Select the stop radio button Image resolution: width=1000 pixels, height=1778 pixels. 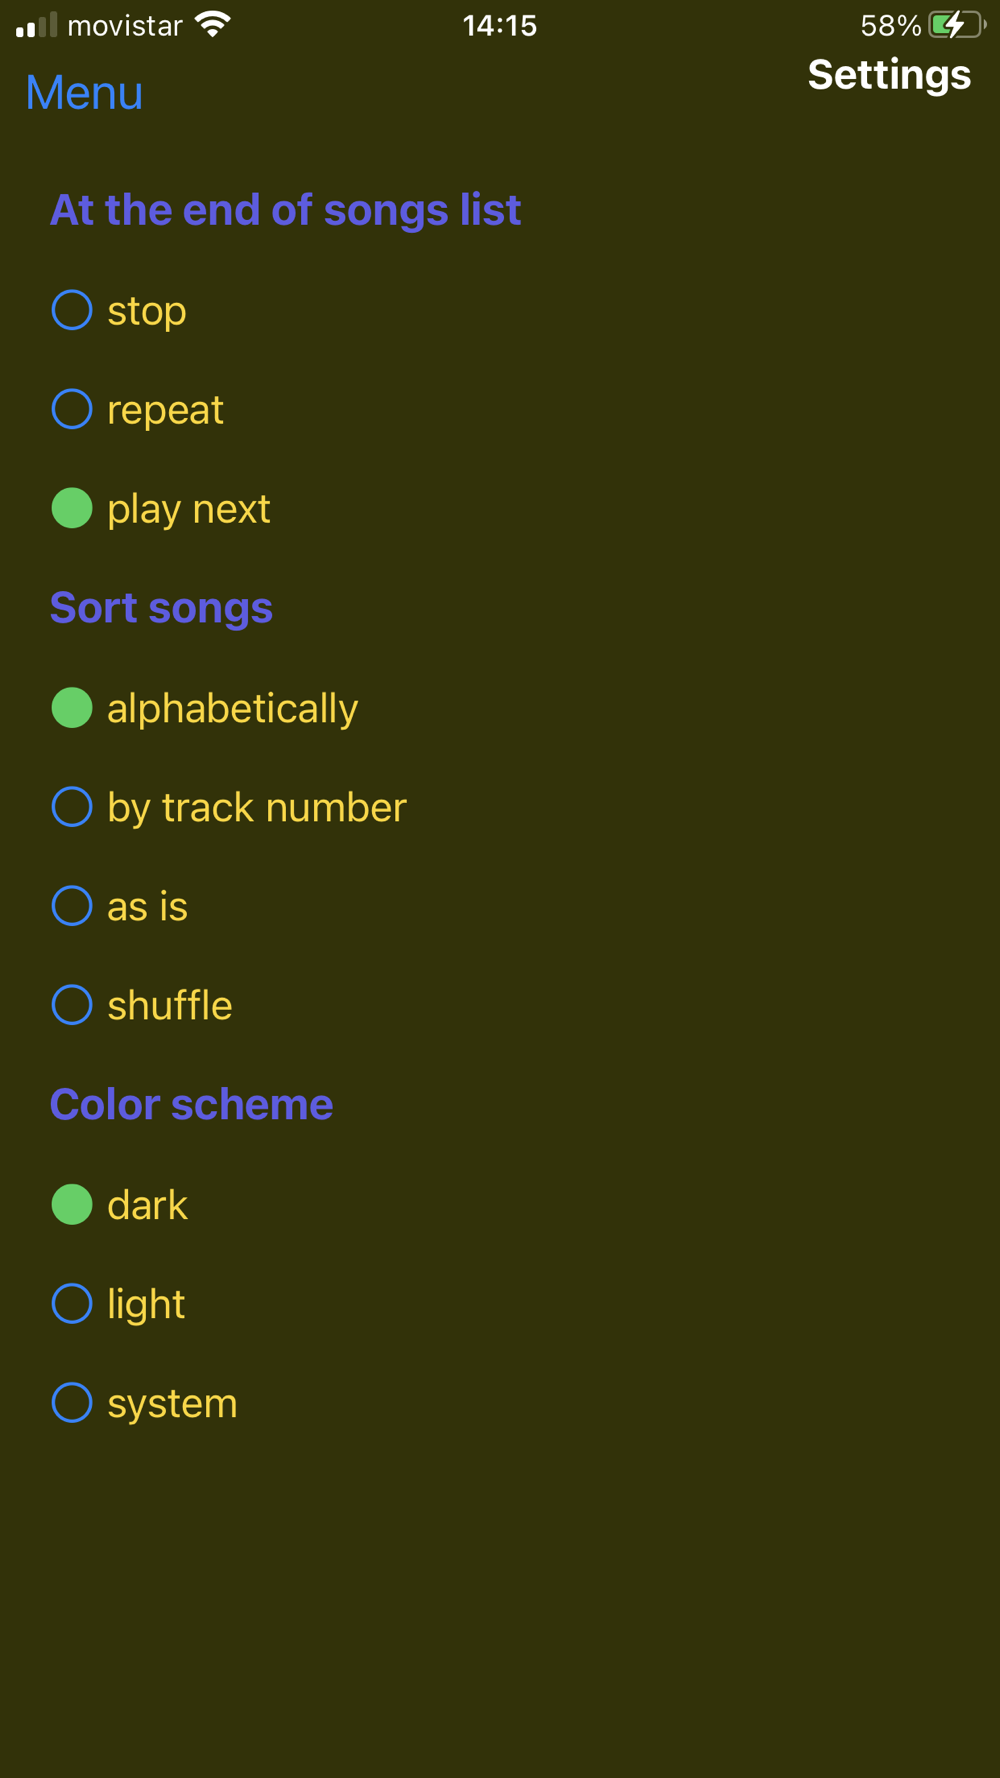72,310
